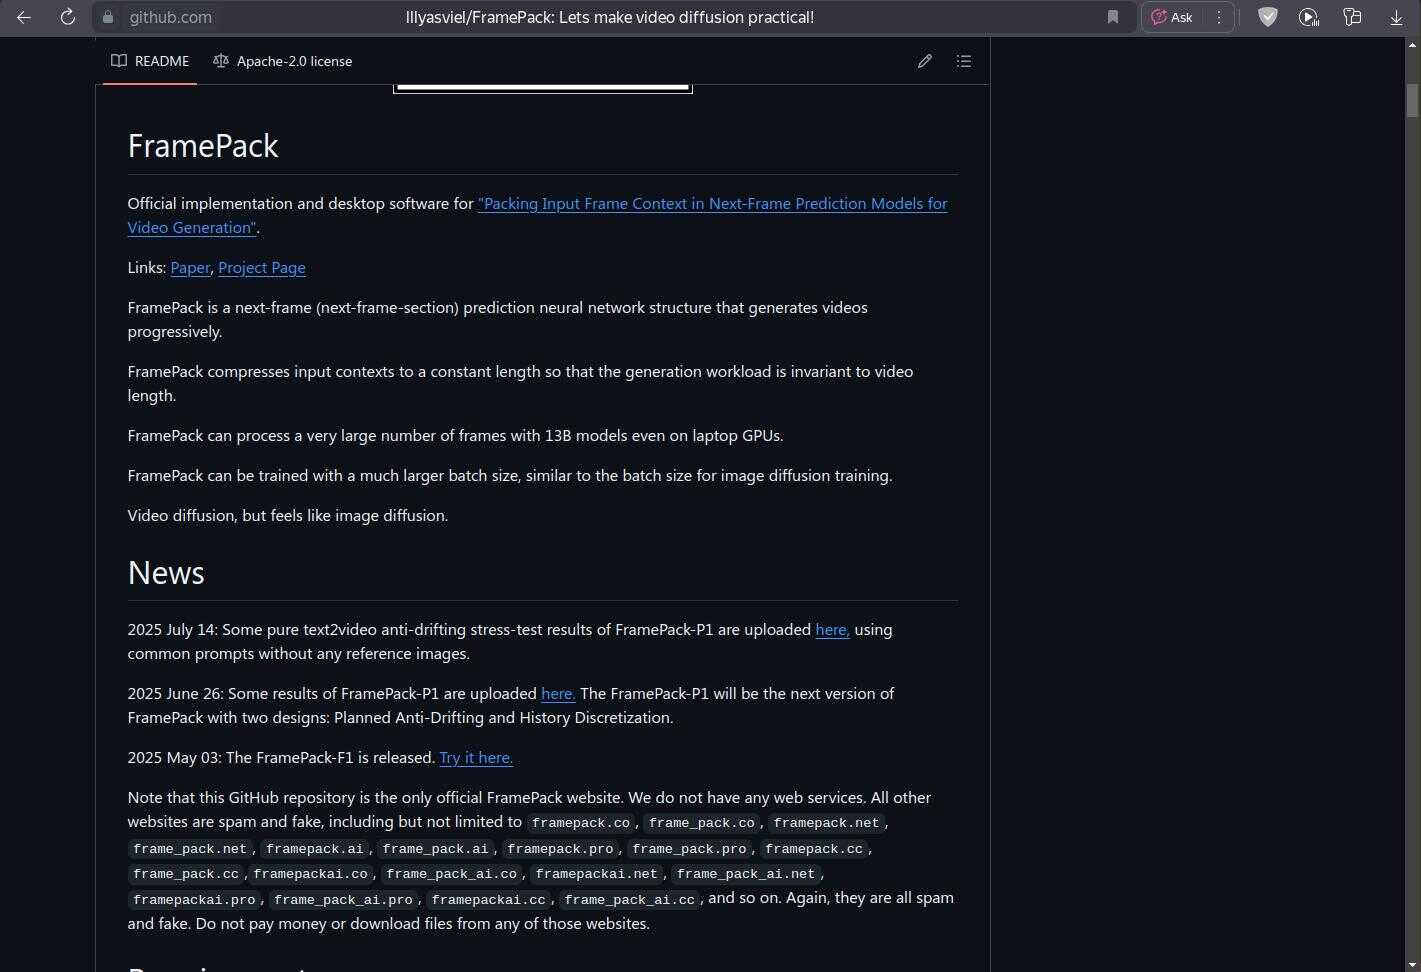Click the framepack.pro code text
Screen dimensions: 1421x972
click(560, 849)
